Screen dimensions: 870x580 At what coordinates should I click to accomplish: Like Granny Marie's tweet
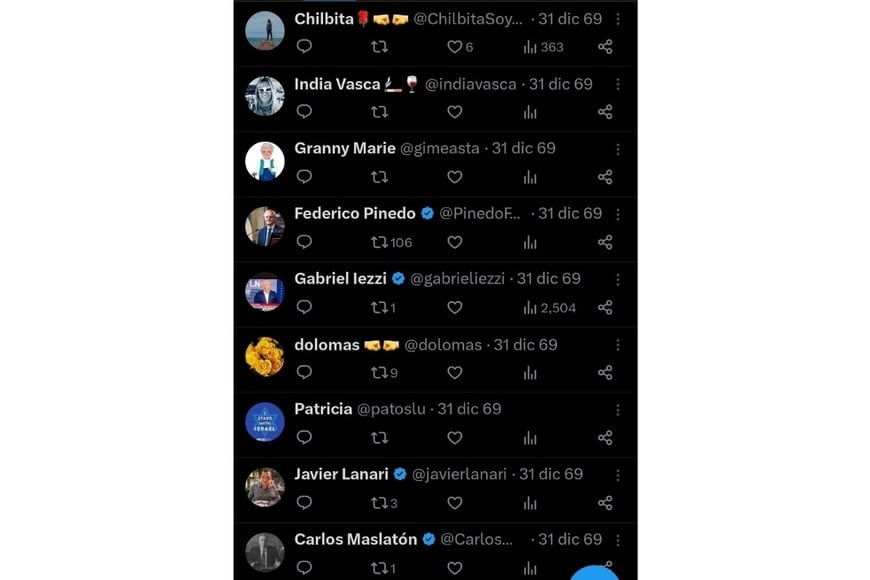pyautogui.click(x=454, y=177)
